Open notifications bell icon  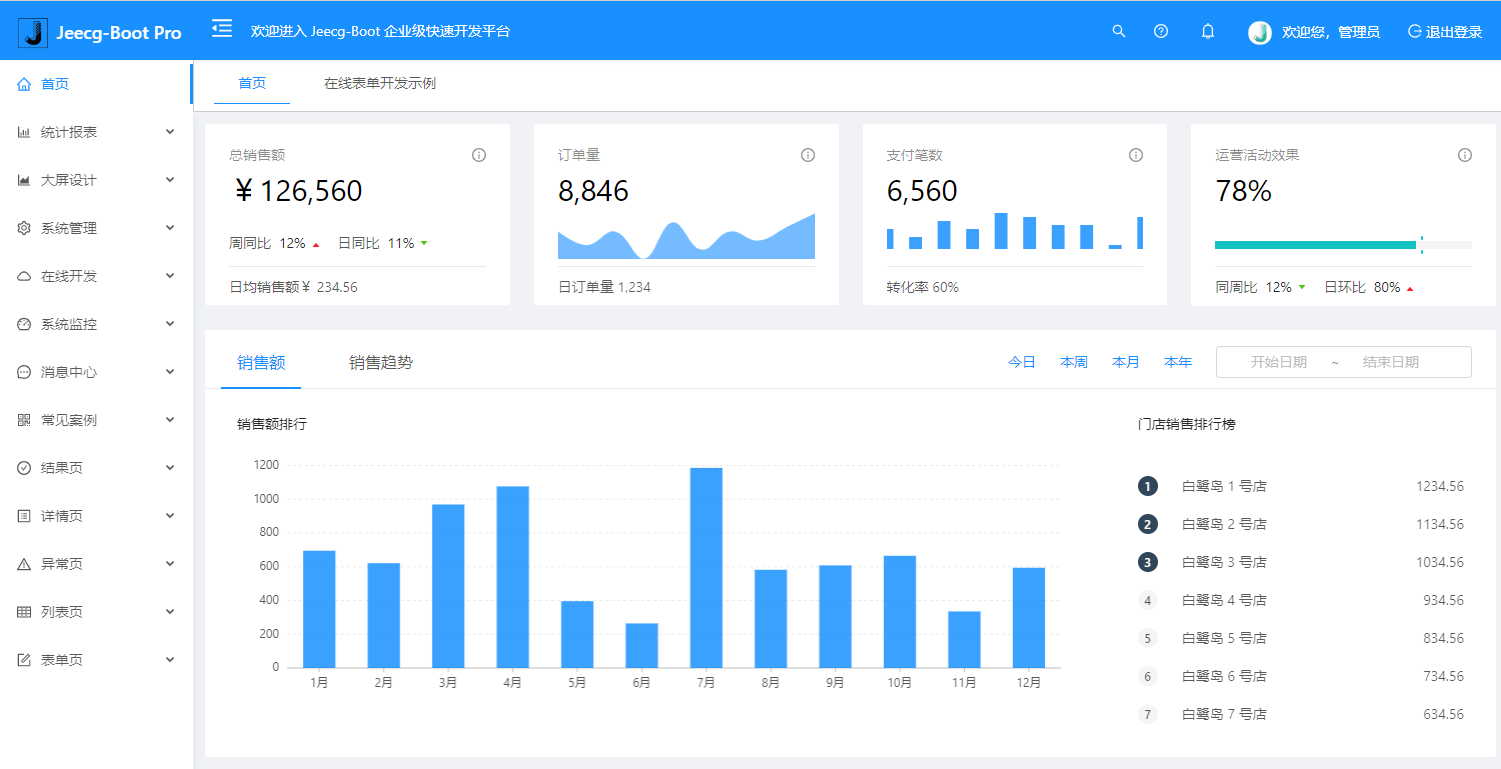coord(1208,31)
